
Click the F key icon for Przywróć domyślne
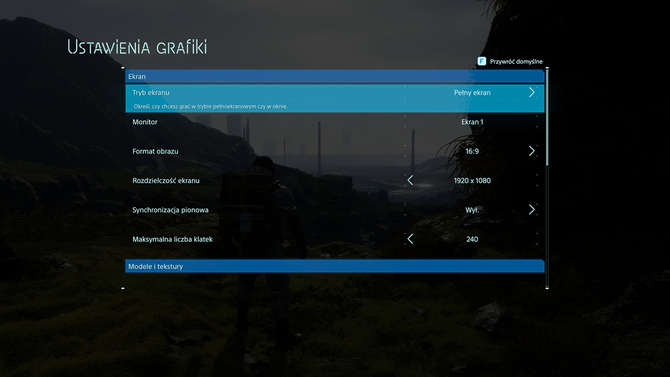tap(482, 61)
